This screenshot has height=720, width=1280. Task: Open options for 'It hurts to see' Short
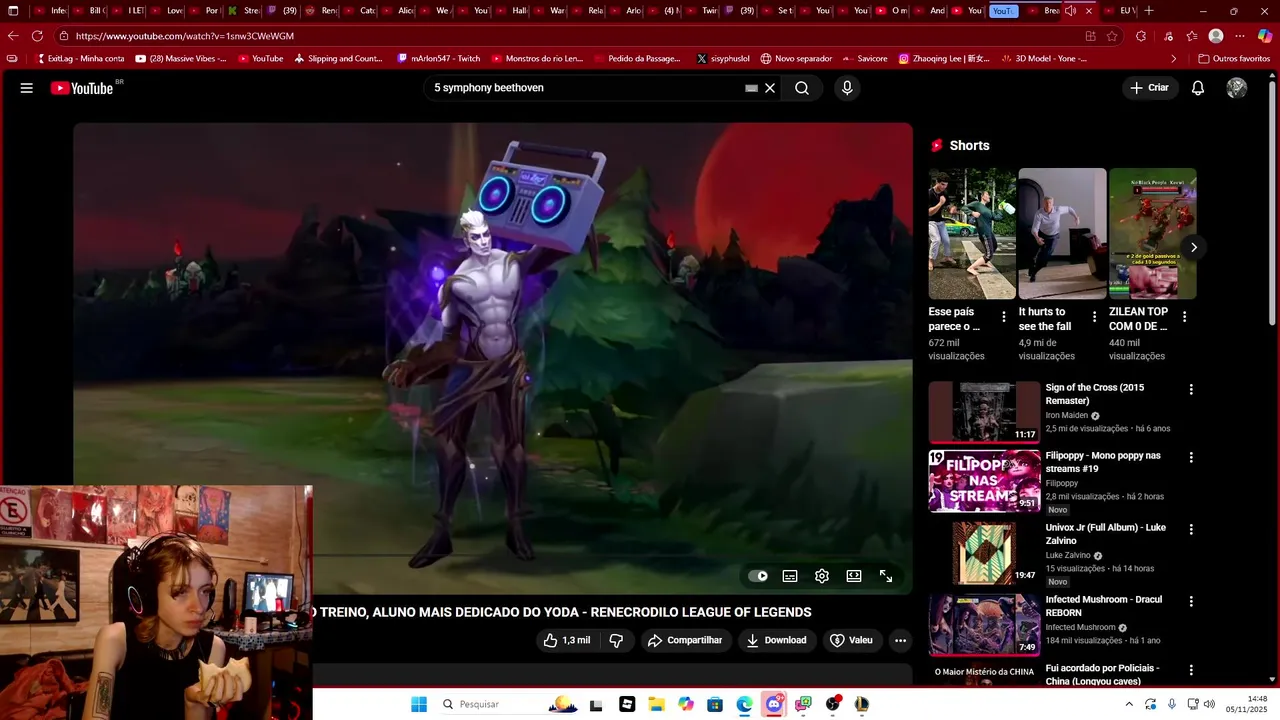pyautogui.click(x=1094, y=317)
